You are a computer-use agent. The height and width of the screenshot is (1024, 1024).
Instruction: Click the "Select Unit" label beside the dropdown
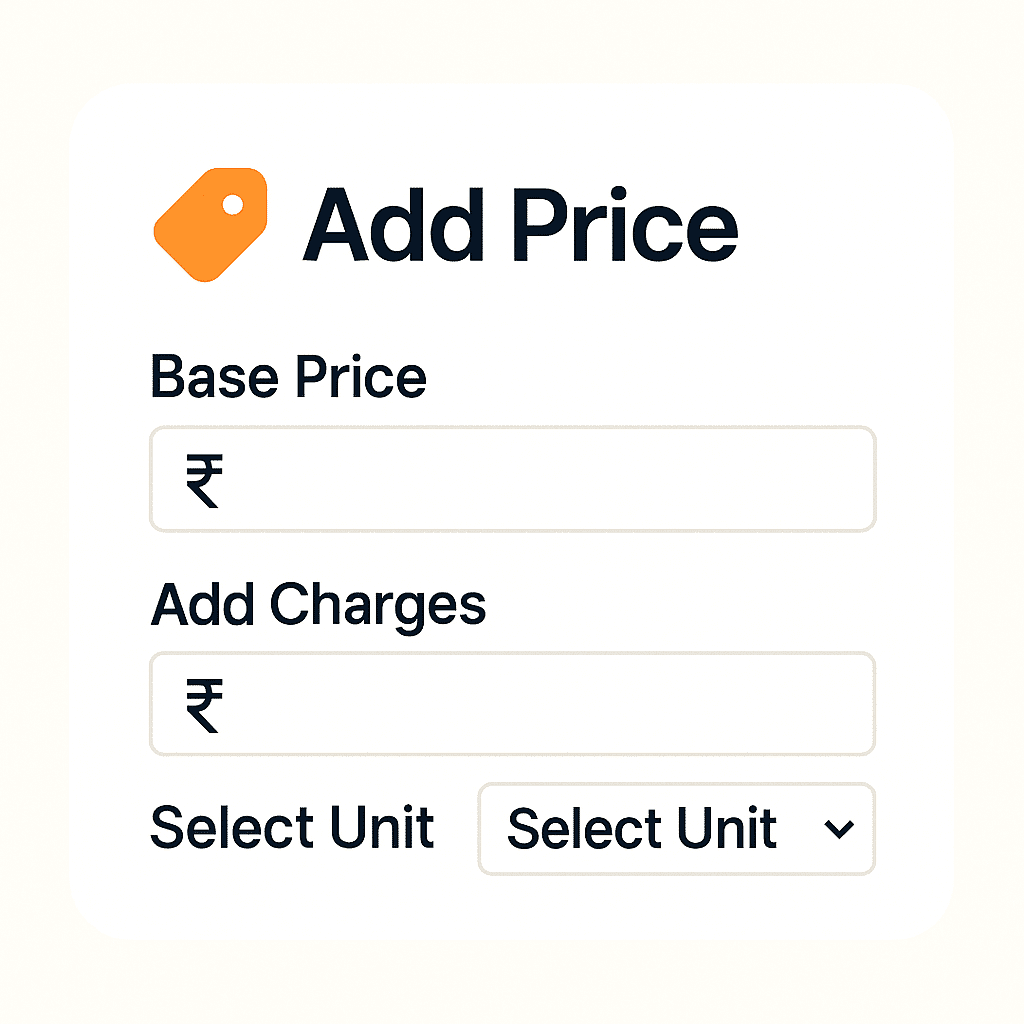coord(292,828)
